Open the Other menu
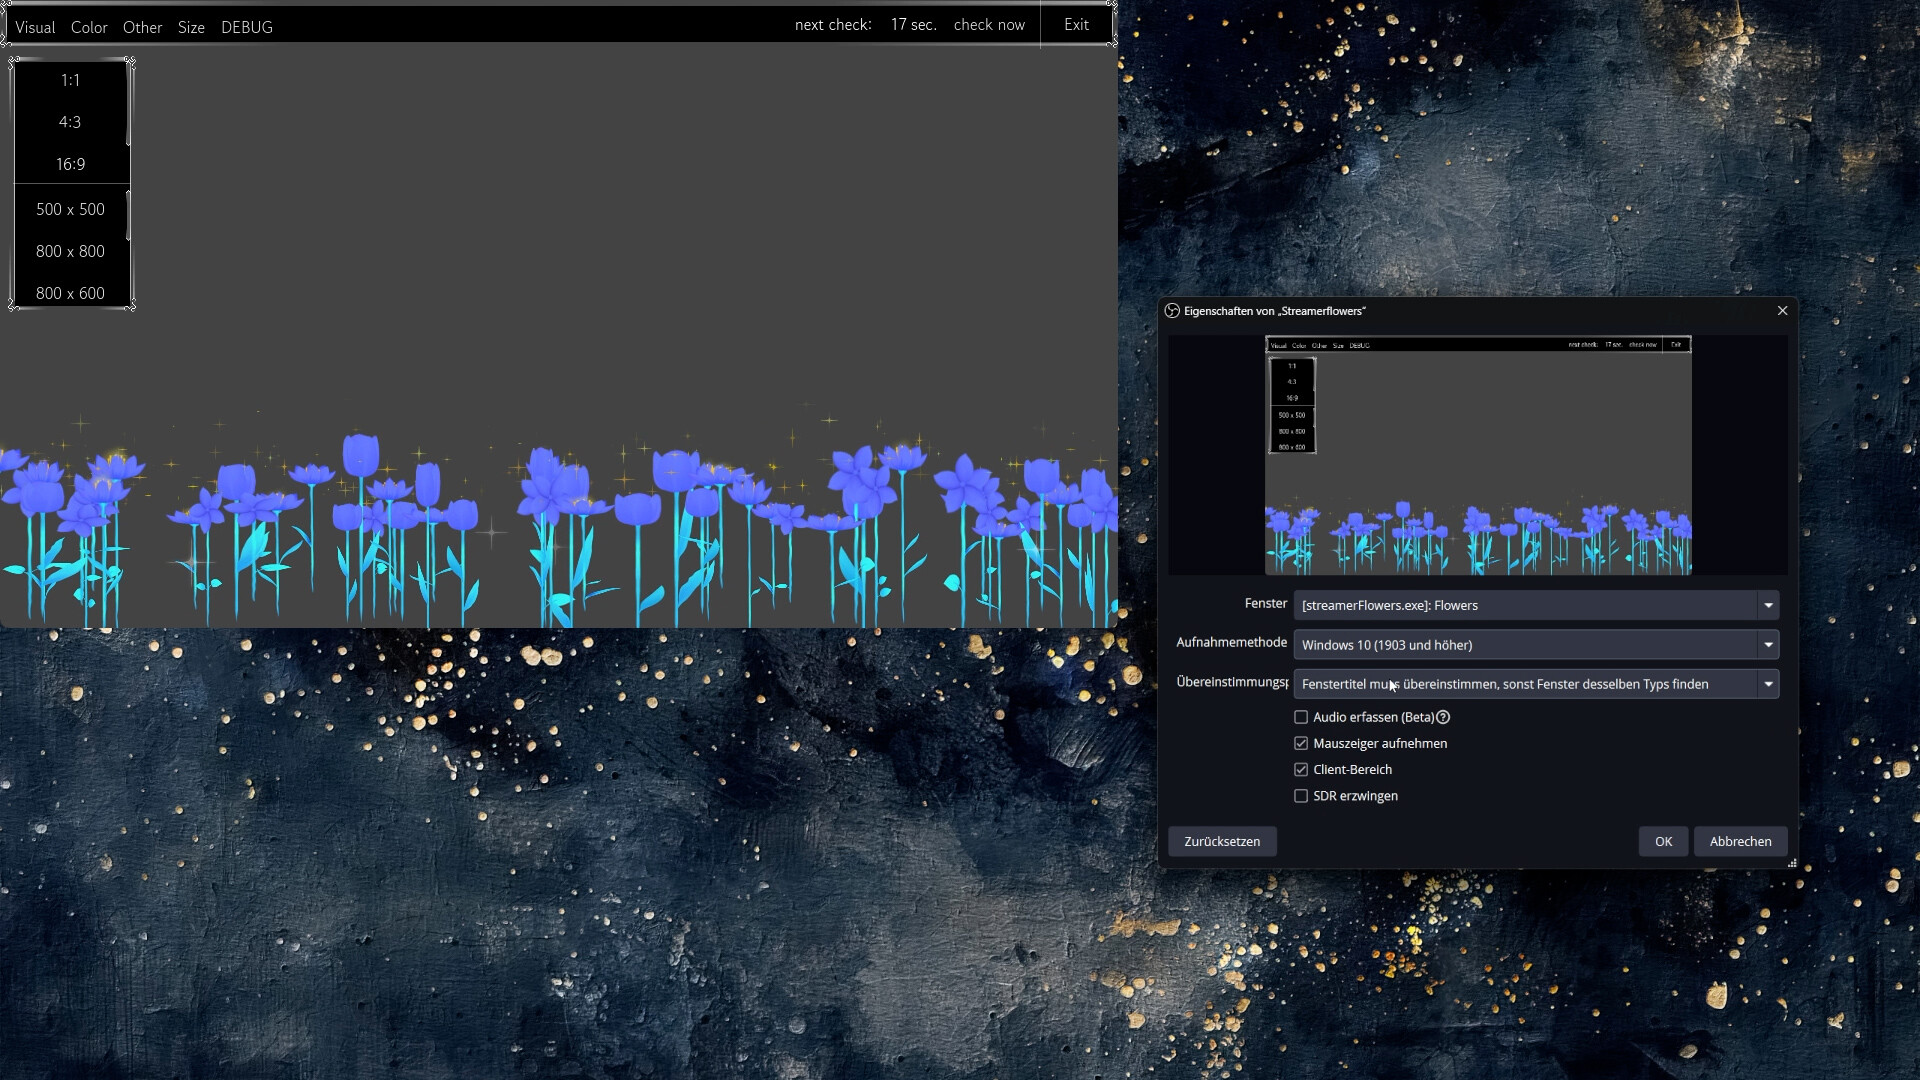Viewport: 1920px width, 1080px height. pos(142,27)
